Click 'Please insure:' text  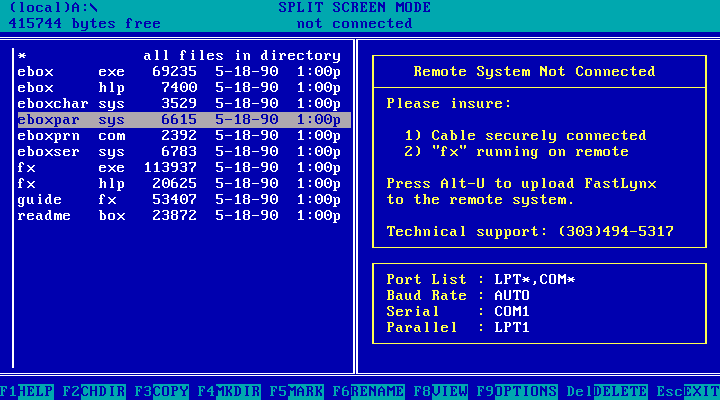449,104
